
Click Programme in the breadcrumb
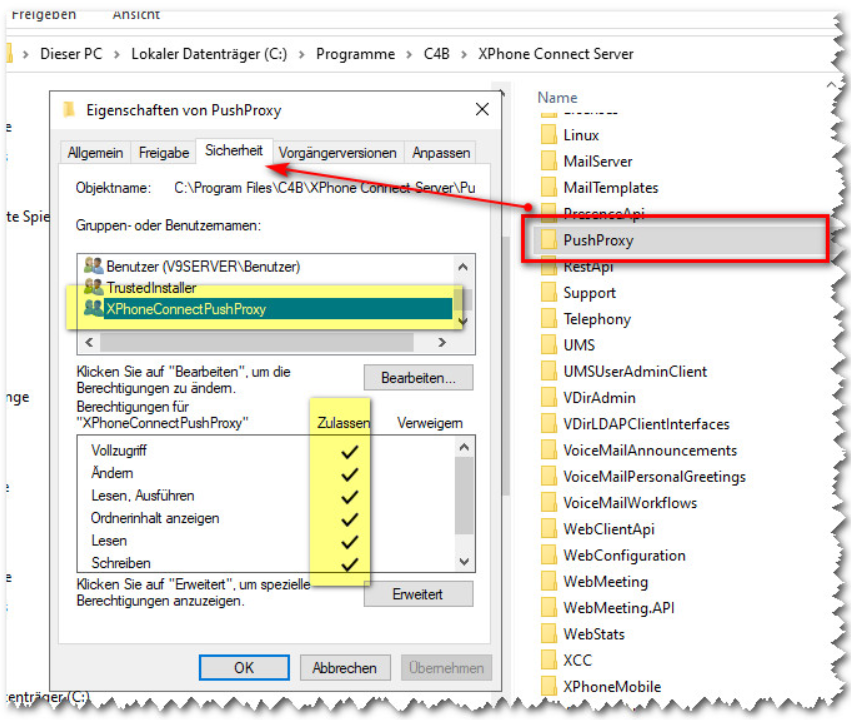[355, 54]
